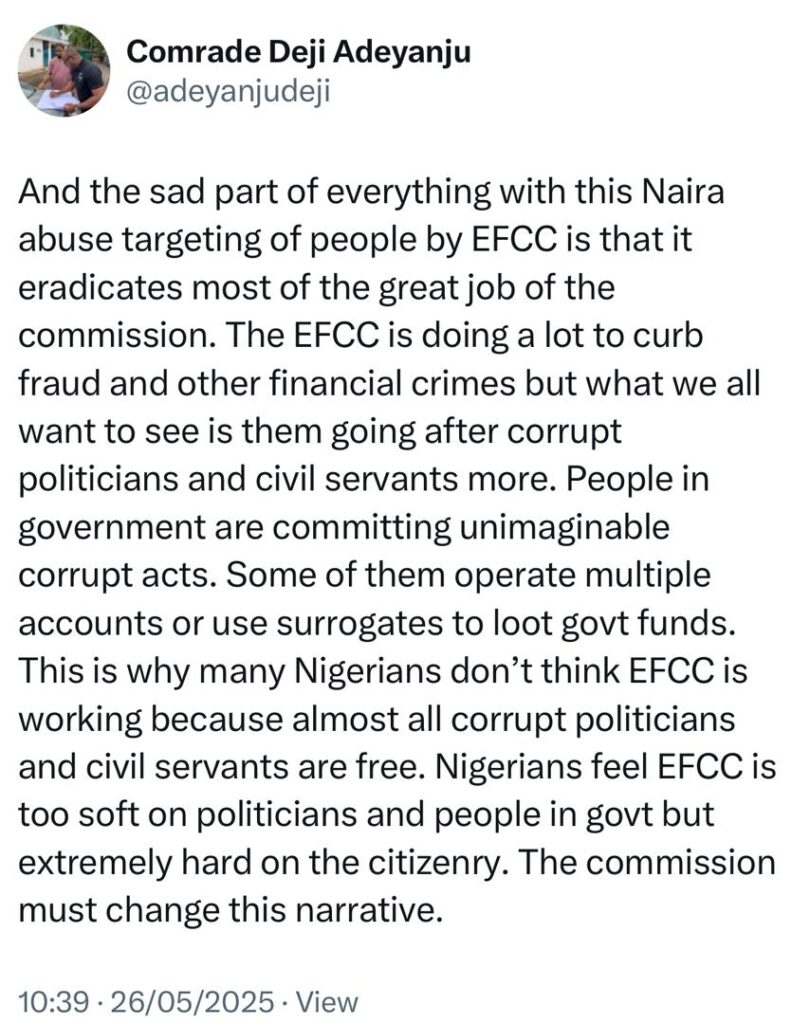810x1024 pixels.
Task: Click the text fraud and other financial crimes
Action: pos(267,383)
